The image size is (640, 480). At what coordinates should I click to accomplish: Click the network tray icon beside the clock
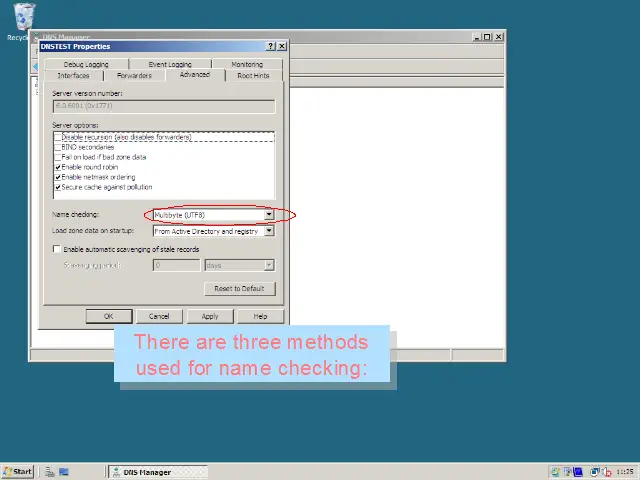[595, 472]
